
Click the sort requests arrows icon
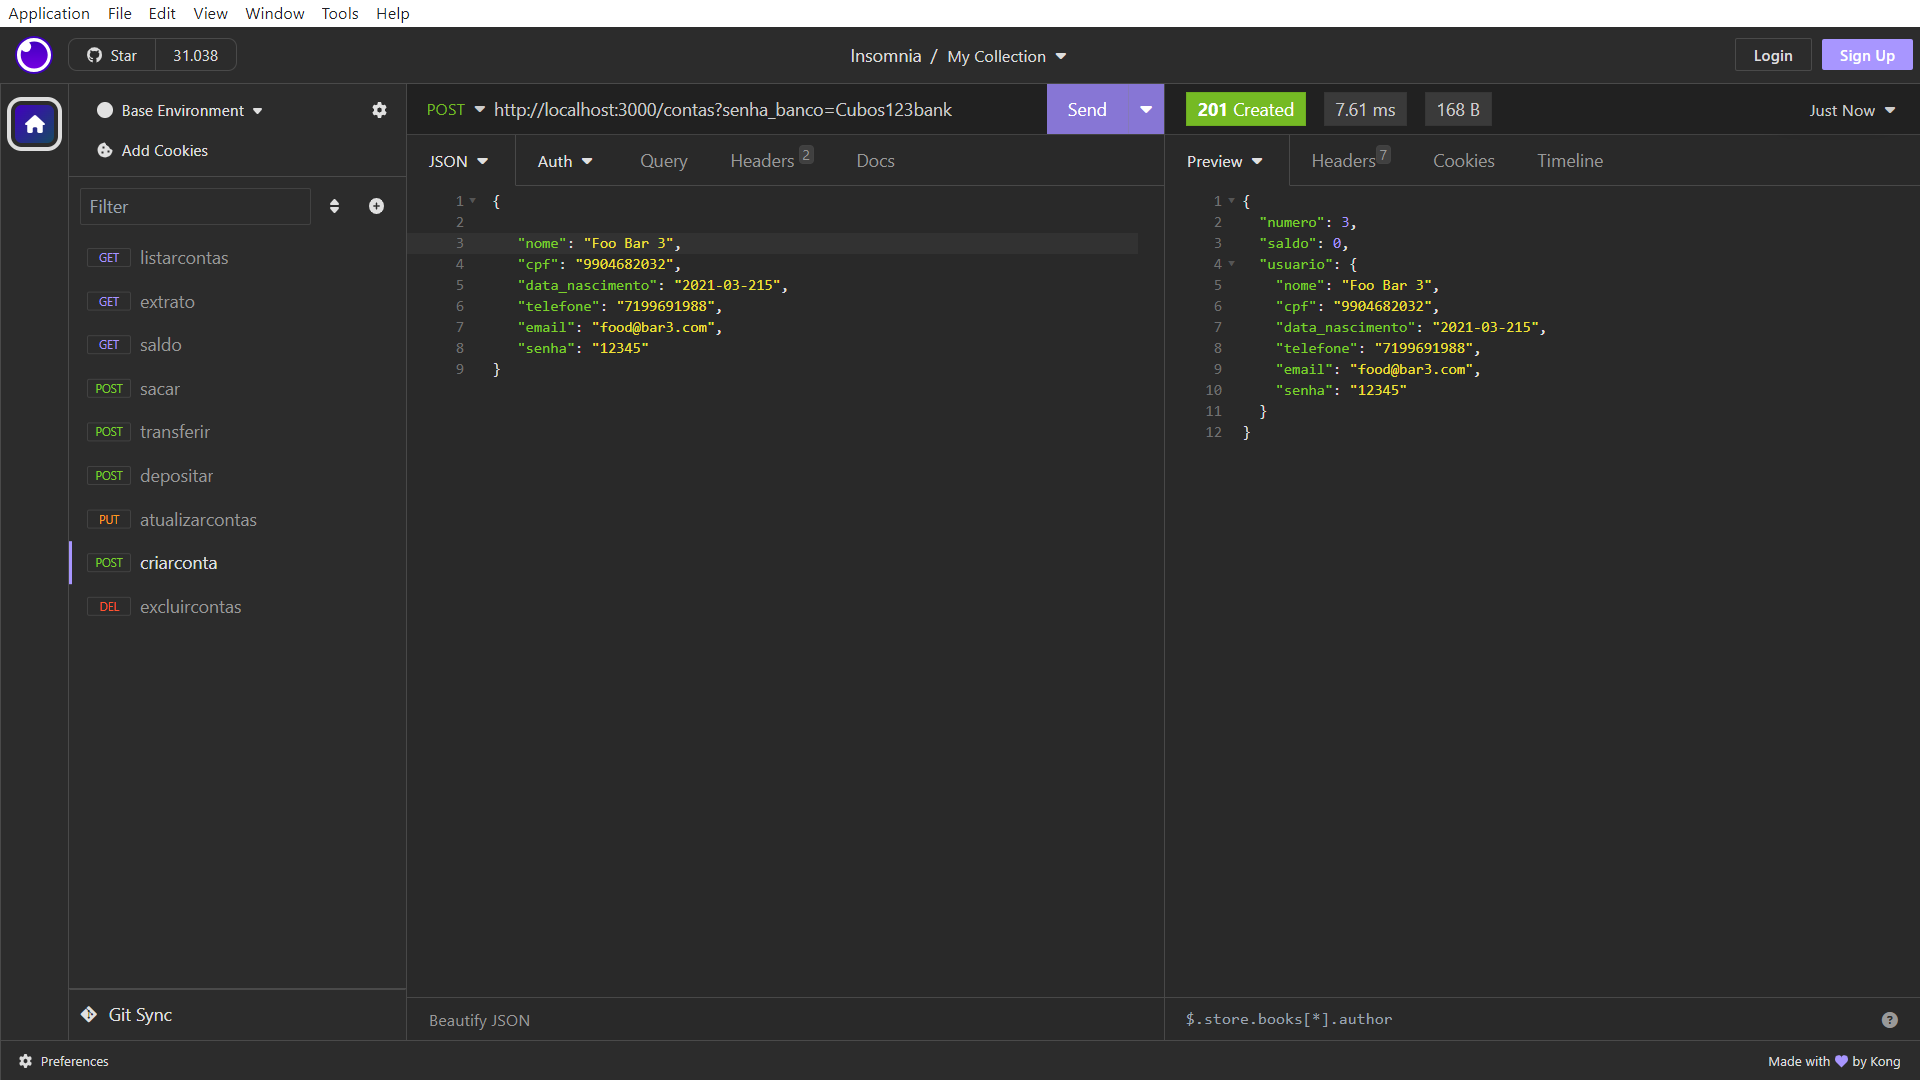tap(334, 206)
